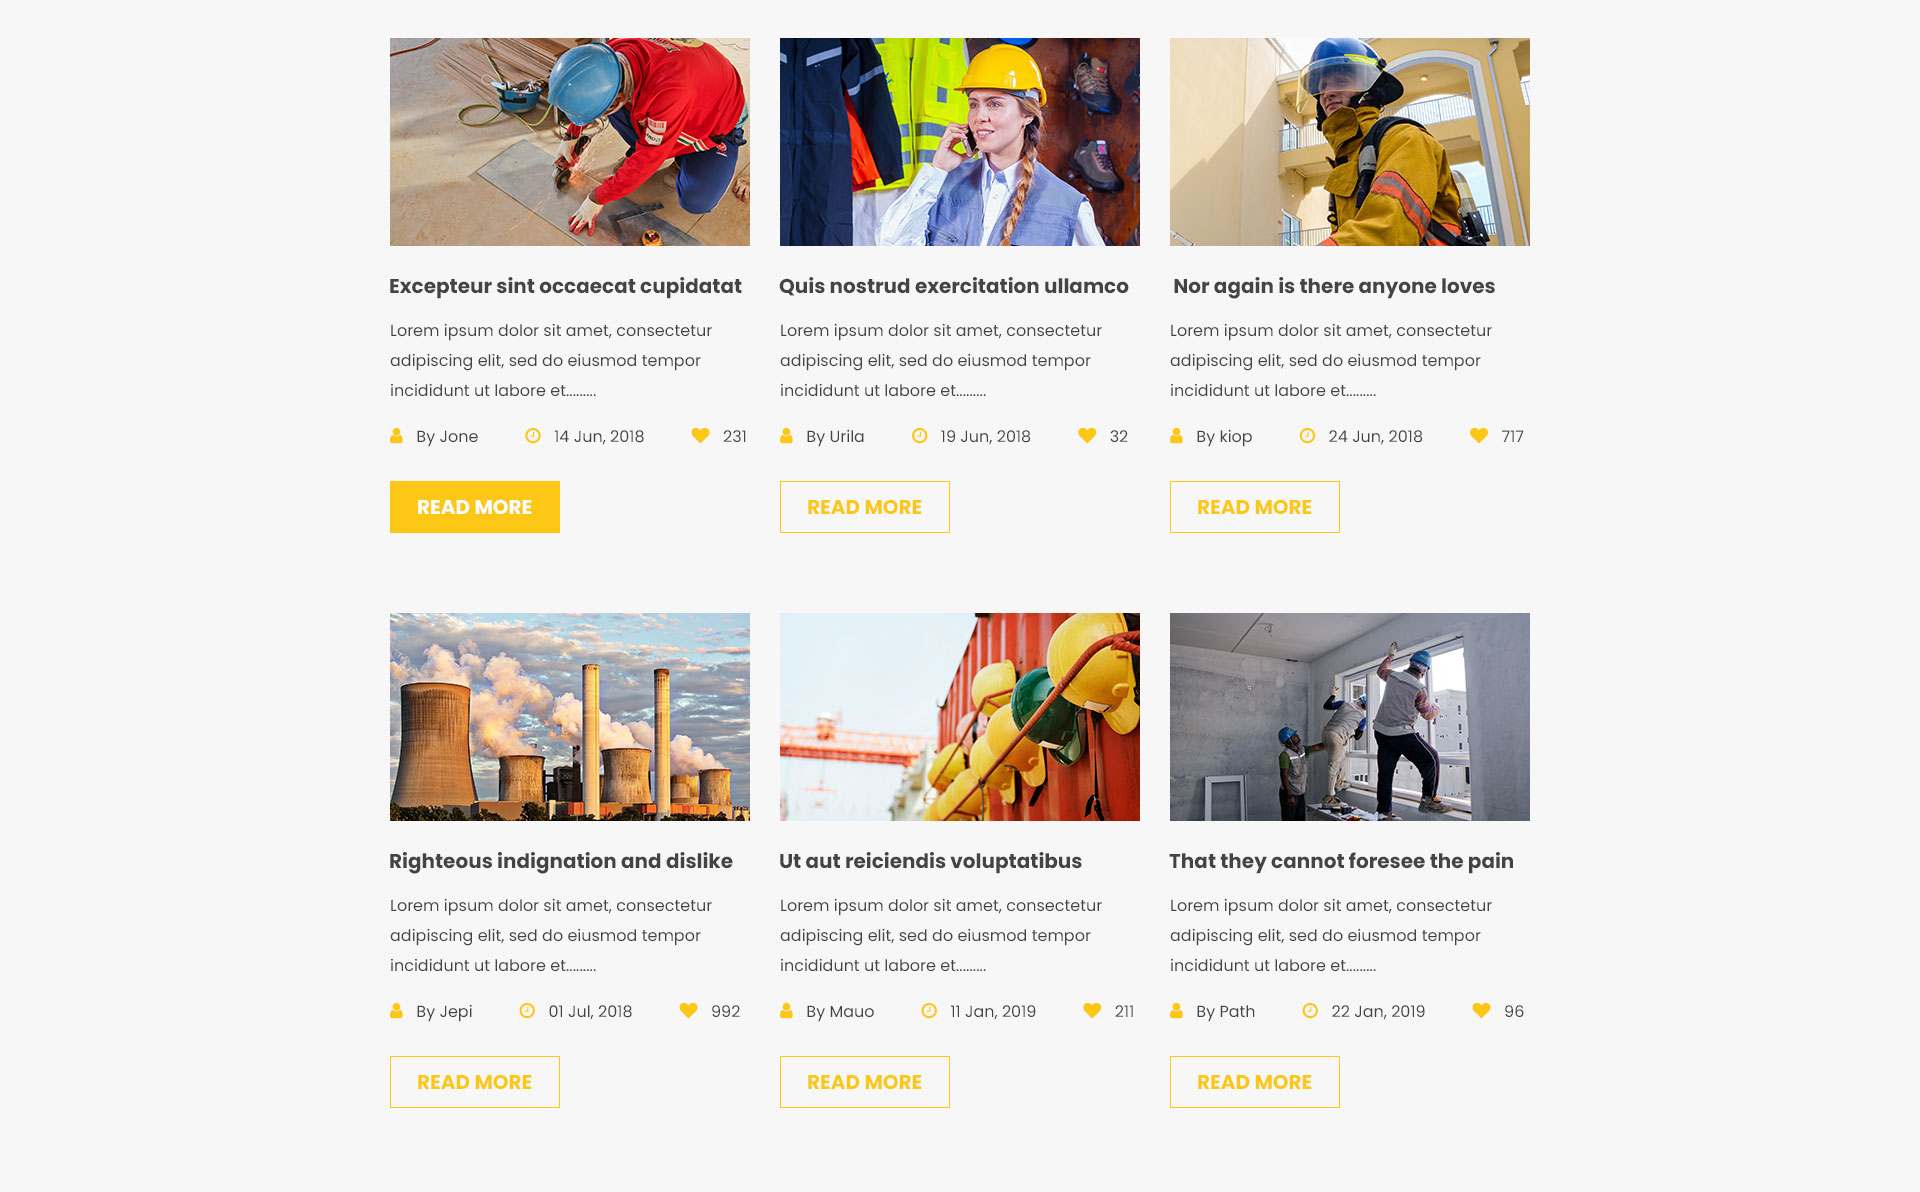Click Read More under Quis nostrud exercitation
The height and width of the screenshot is (1192, 1920).
tap(865, 507)
